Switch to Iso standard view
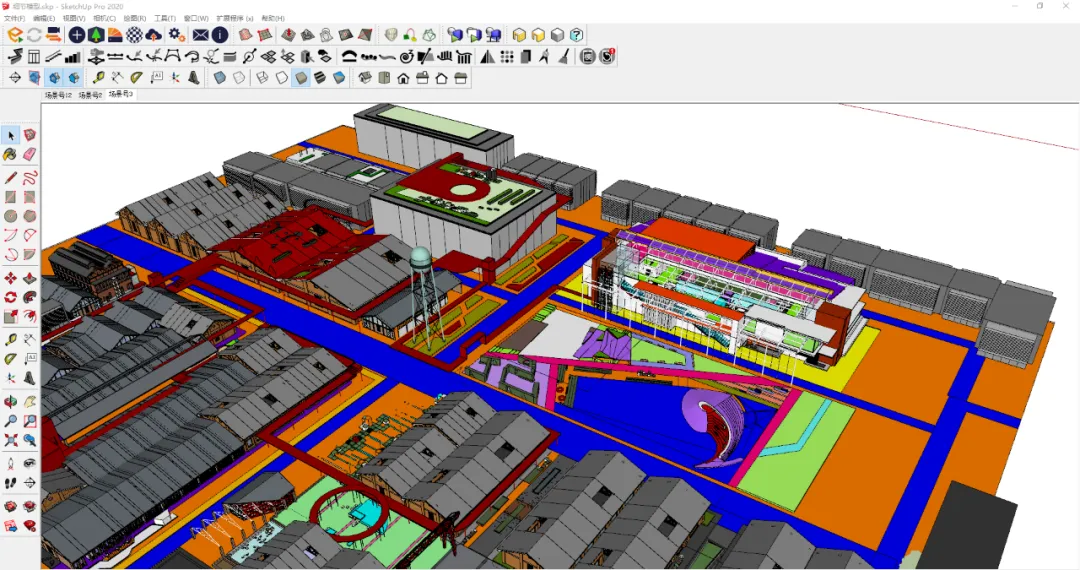This screenshot has height=570, width=1080. pos(365,78)
